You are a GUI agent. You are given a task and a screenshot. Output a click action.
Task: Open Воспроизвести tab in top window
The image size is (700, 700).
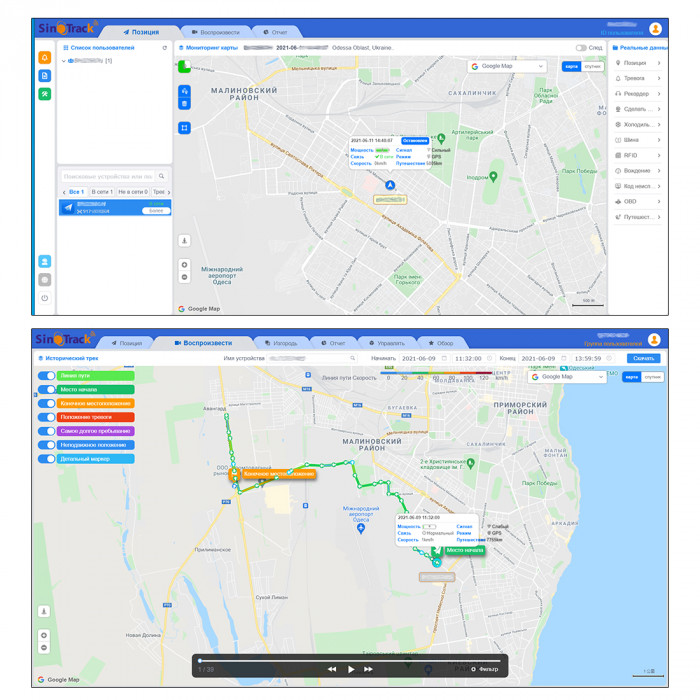pyautogui.click(x=216, y=32)
